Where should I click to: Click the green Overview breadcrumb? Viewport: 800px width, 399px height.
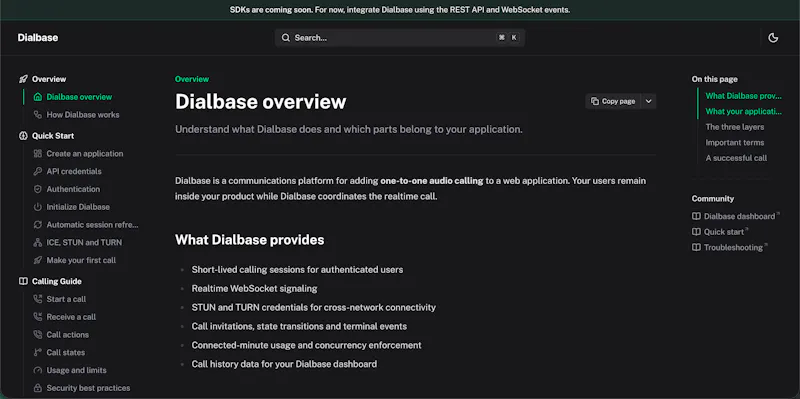[x=192, y=79]
